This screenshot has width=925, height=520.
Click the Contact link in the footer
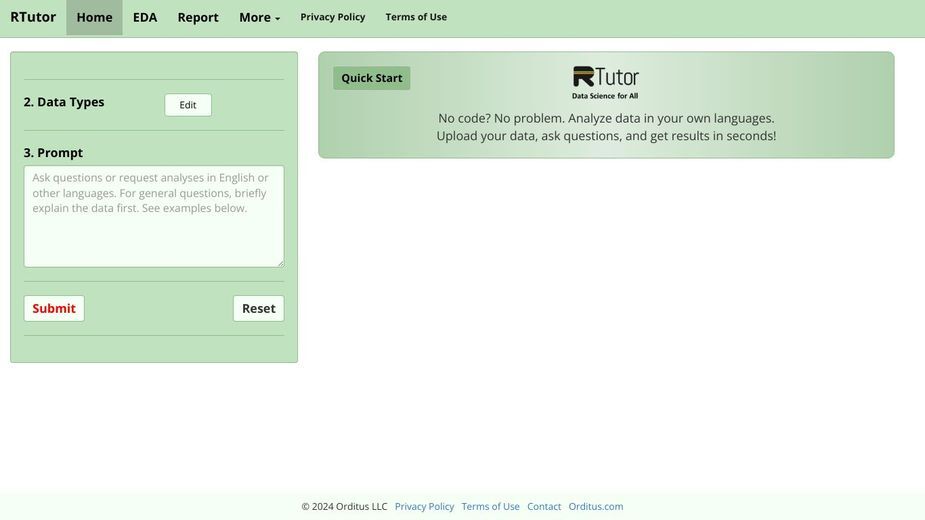click(544, 506)
